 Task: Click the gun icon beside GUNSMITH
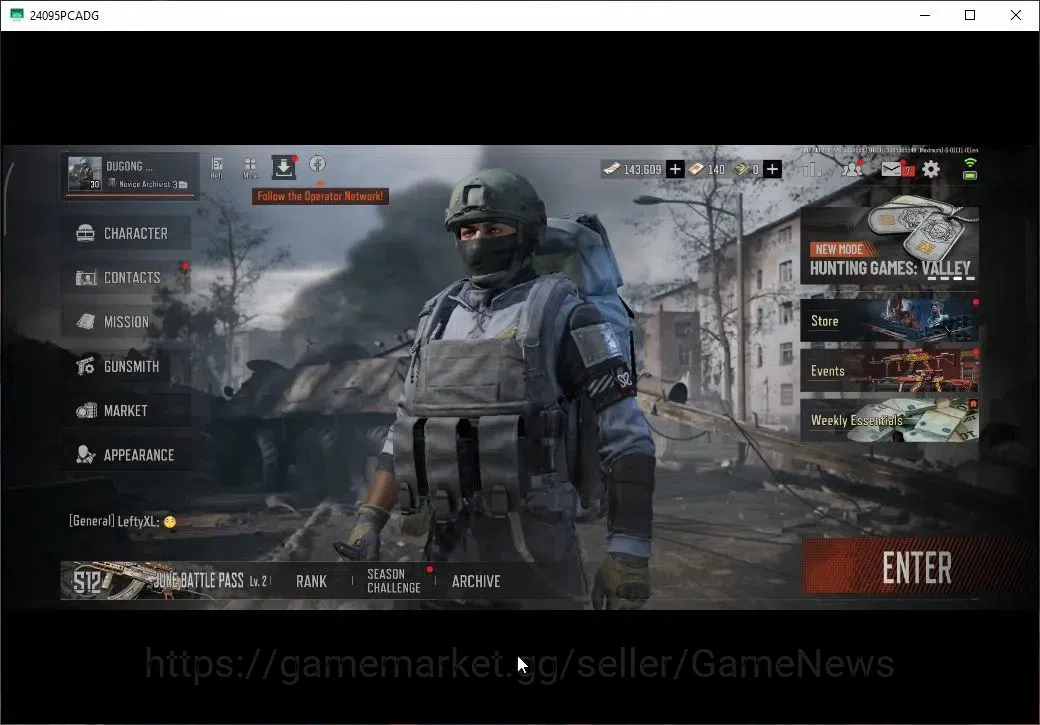coord(85,366)
